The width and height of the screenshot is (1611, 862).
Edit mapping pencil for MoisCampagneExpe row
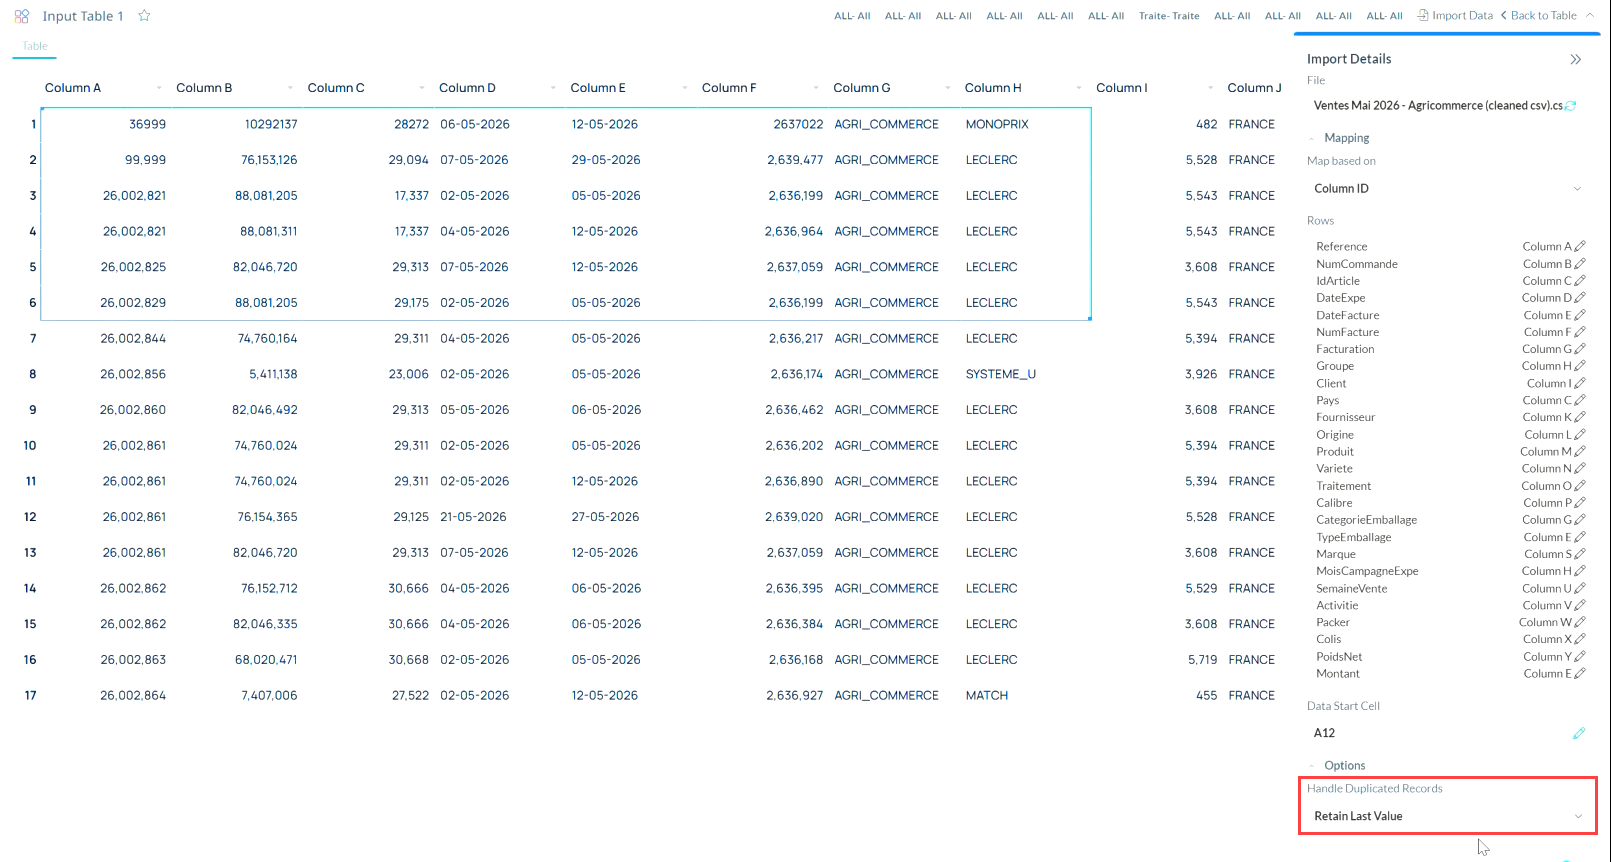1580,571
